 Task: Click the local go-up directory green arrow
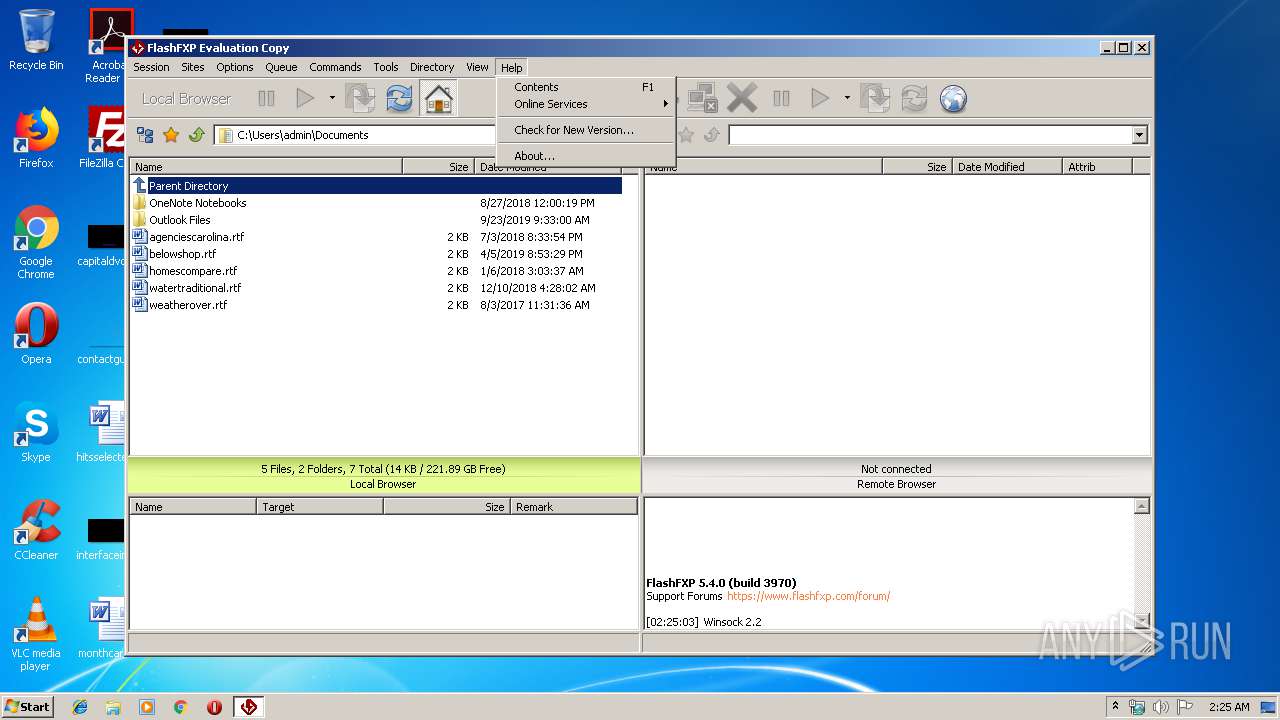click(x=196, y=135)
